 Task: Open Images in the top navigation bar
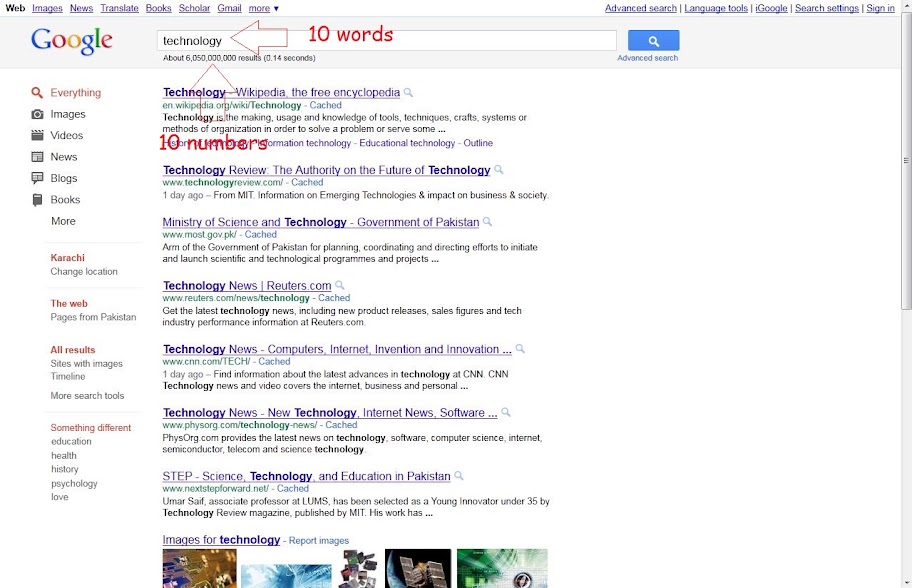[47, 8]
